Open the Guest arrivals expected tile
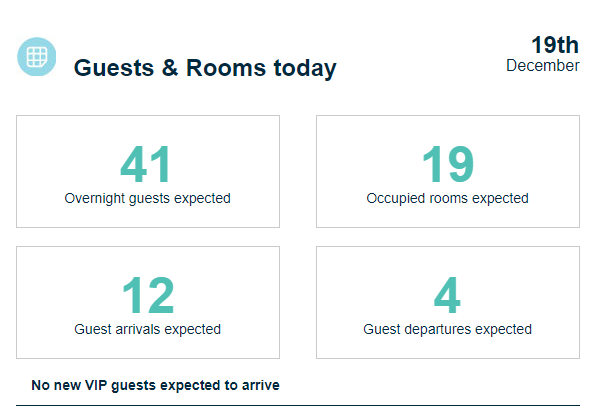 (60, 270)
